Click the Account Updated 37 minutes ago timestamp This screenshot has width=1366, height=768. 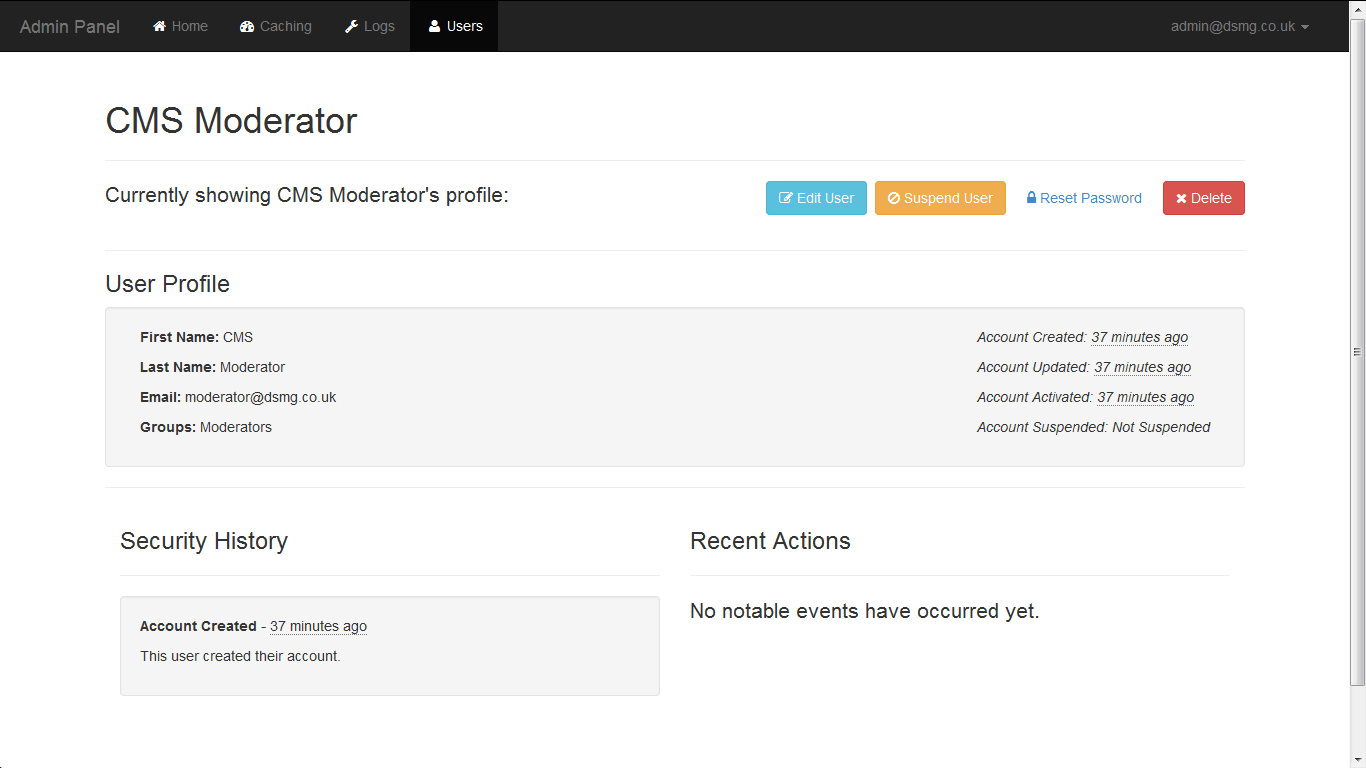tap(1142, 368)
